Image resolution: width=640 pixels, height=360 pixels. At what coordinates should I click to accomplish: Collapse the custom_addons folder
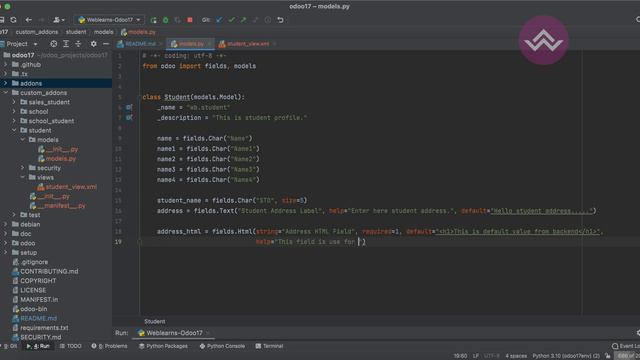click(5, 93)
